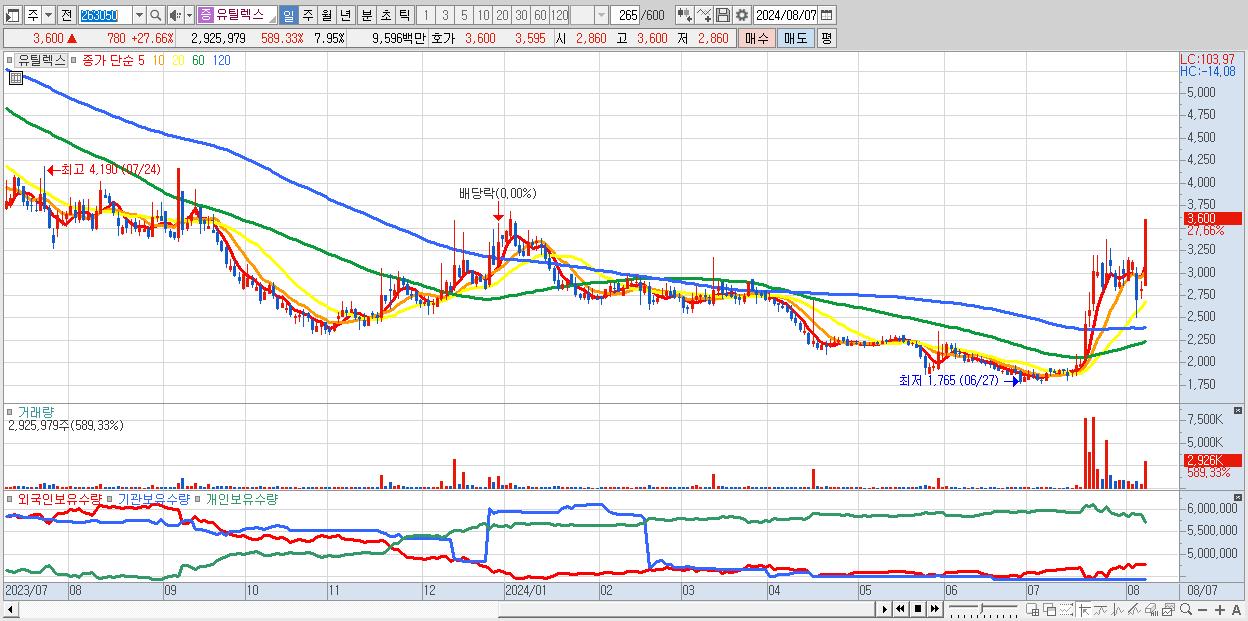Toggle the 평 button next to 매도
This screenshot has width=1248, height=621.
[x=826, y=38]
